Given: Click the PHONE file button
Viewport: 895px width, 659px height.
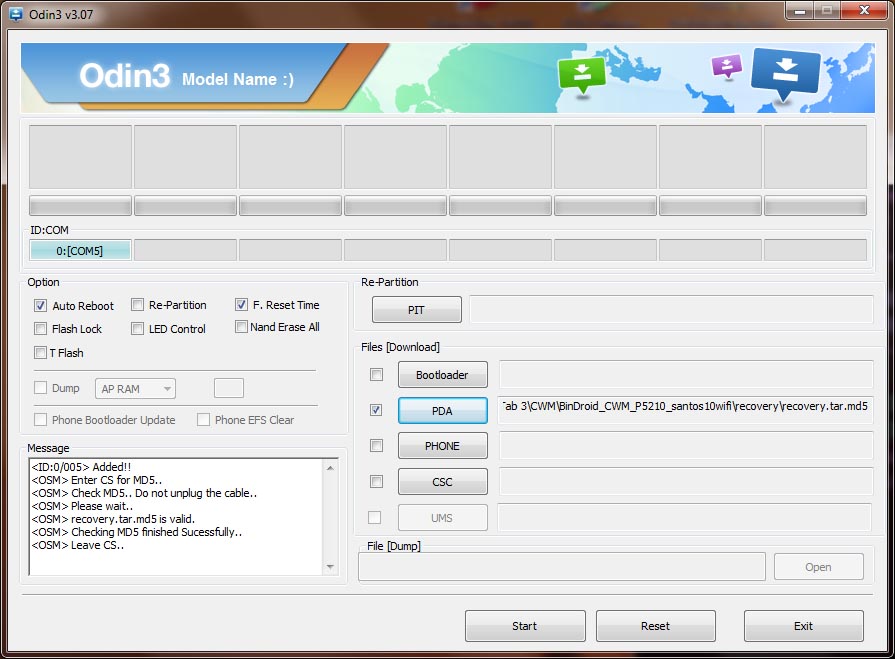Looking at the screenshot, I should click(x=443, y=446).
